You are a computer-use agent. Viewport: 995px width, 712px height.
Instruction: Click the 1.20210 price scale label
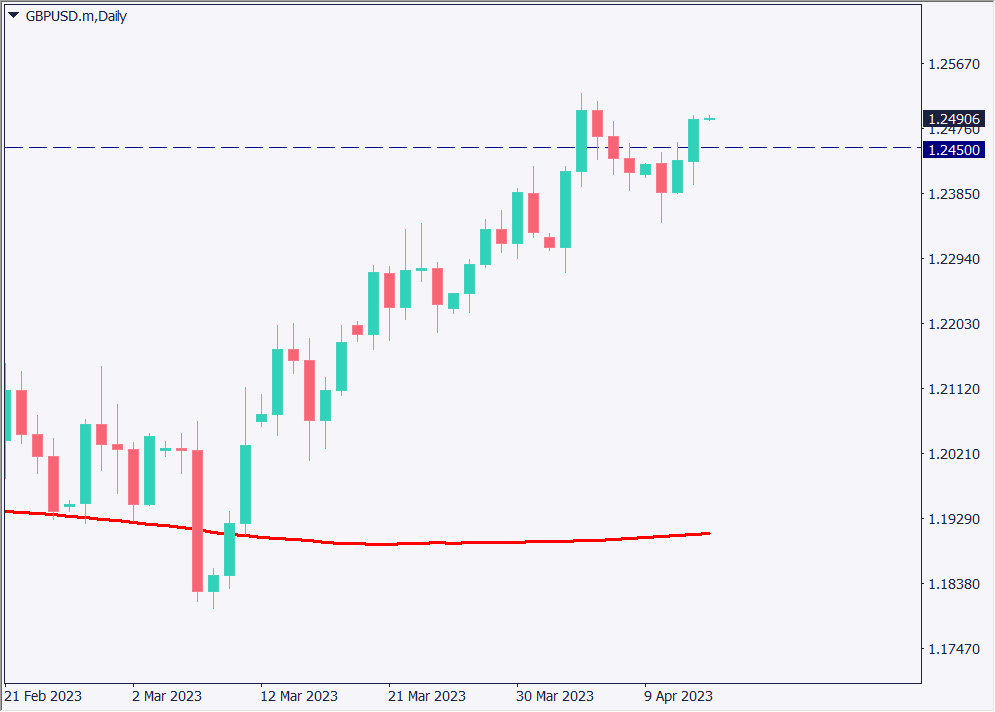(954, 454)
